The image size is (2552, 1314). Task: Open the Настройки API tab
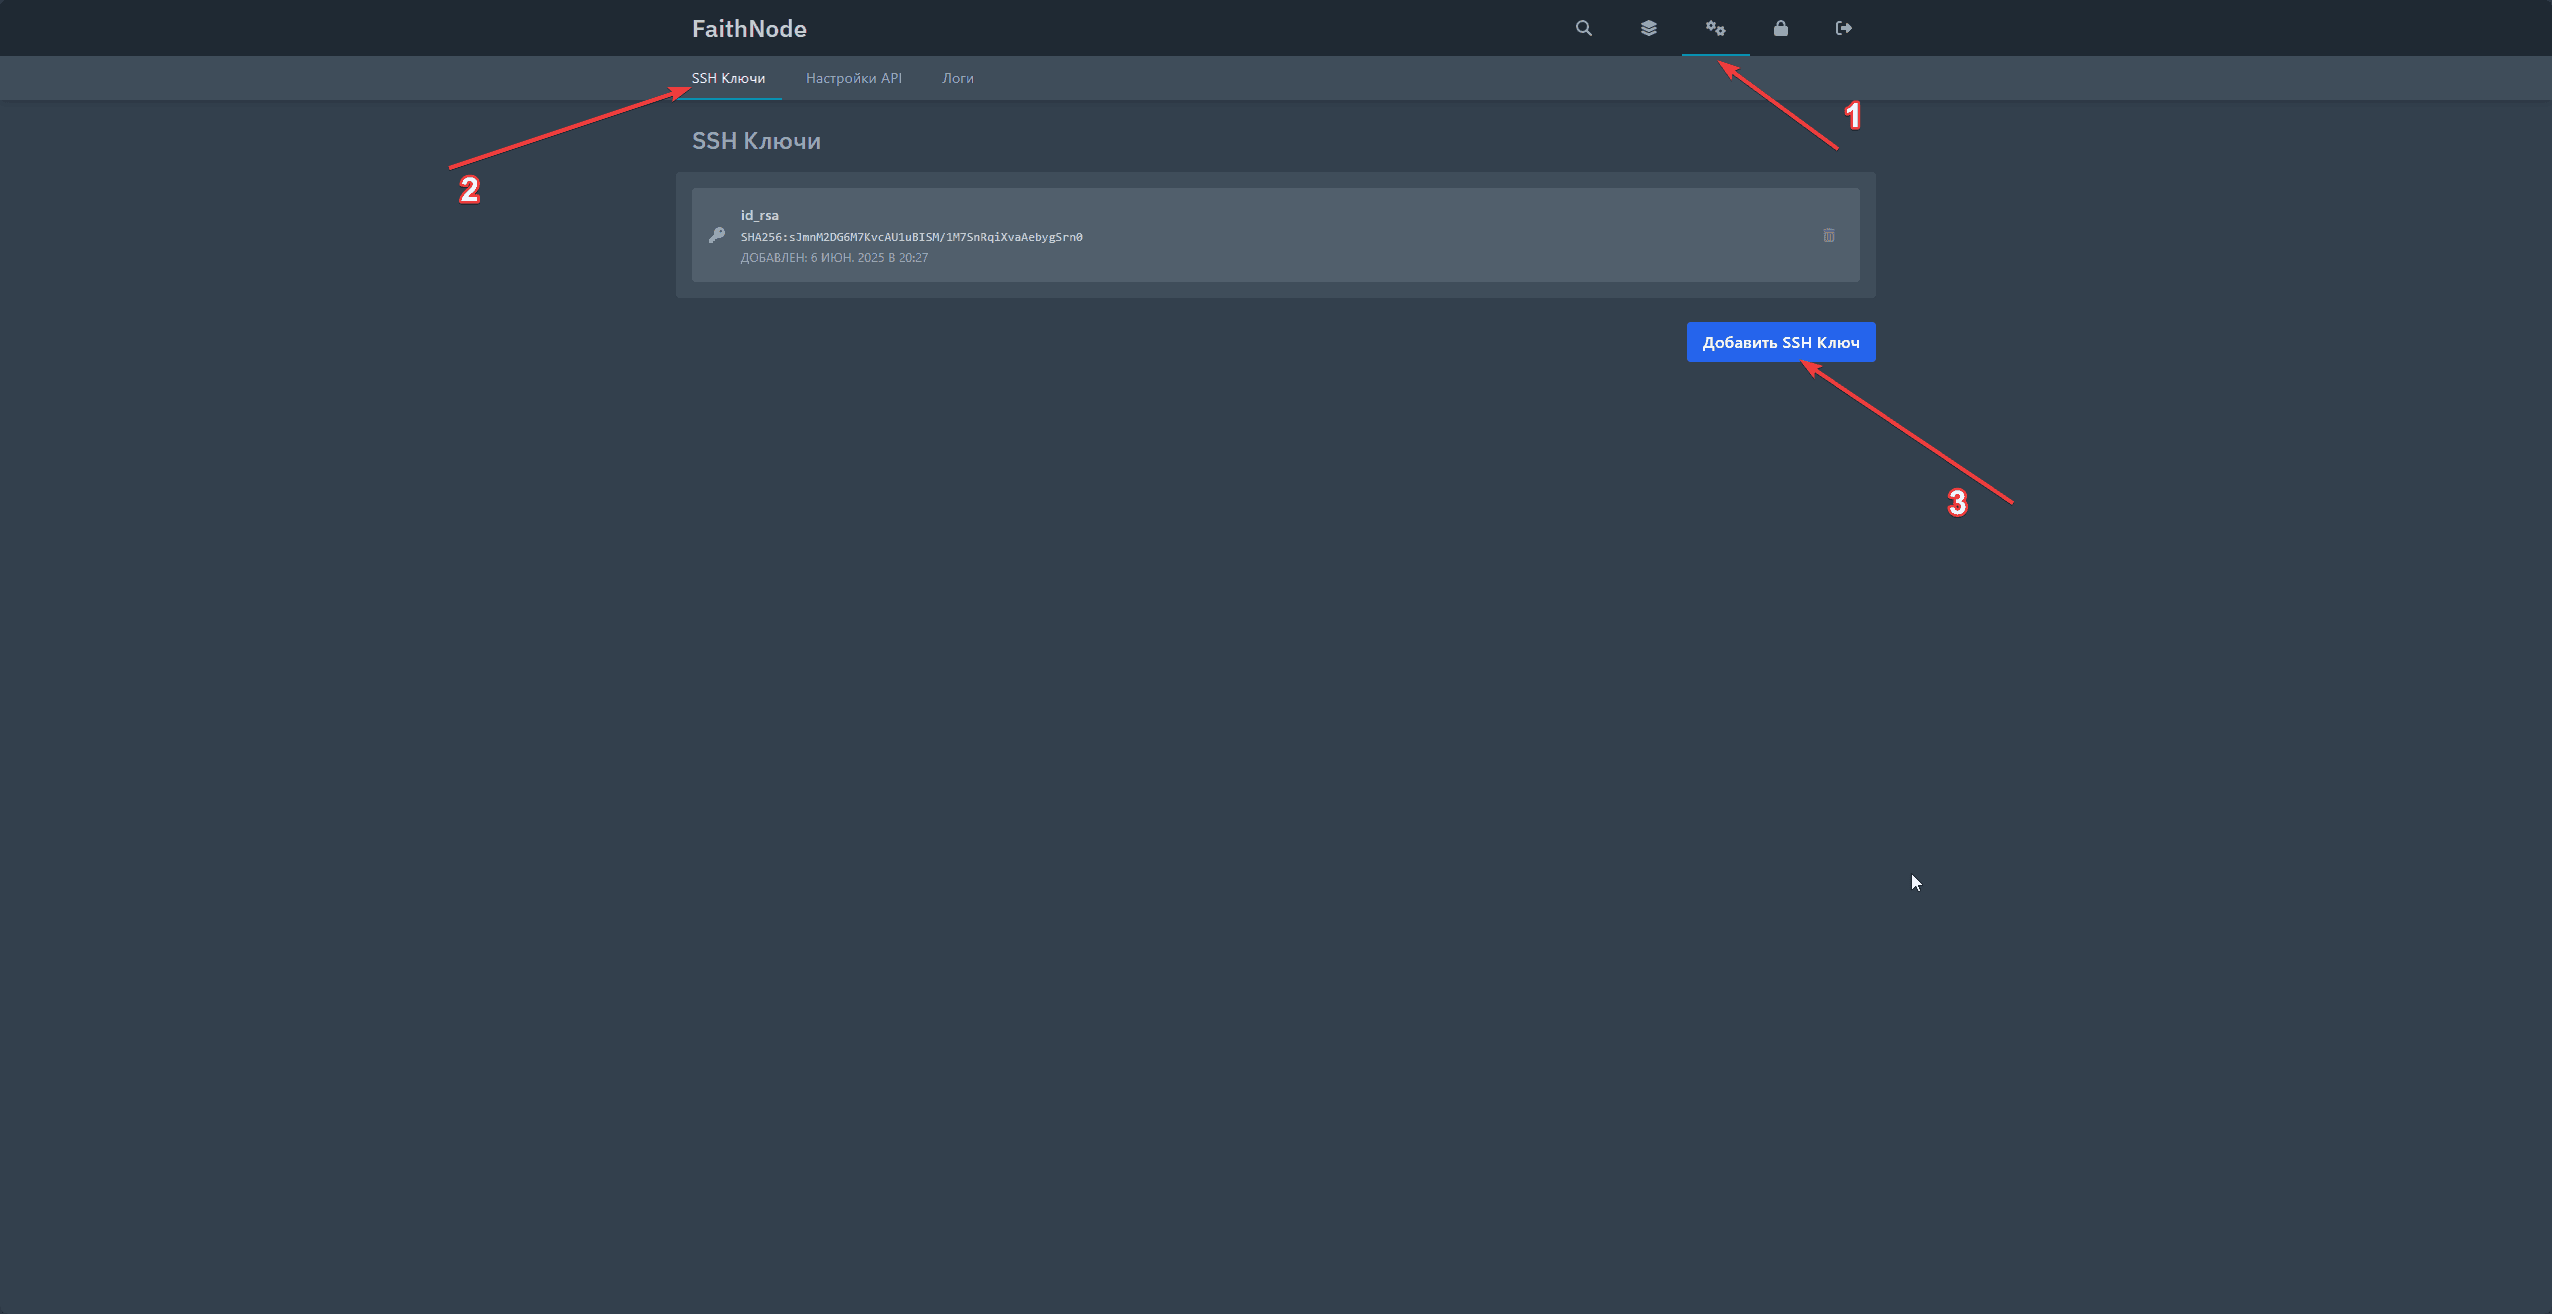click(x=853, y=78)
